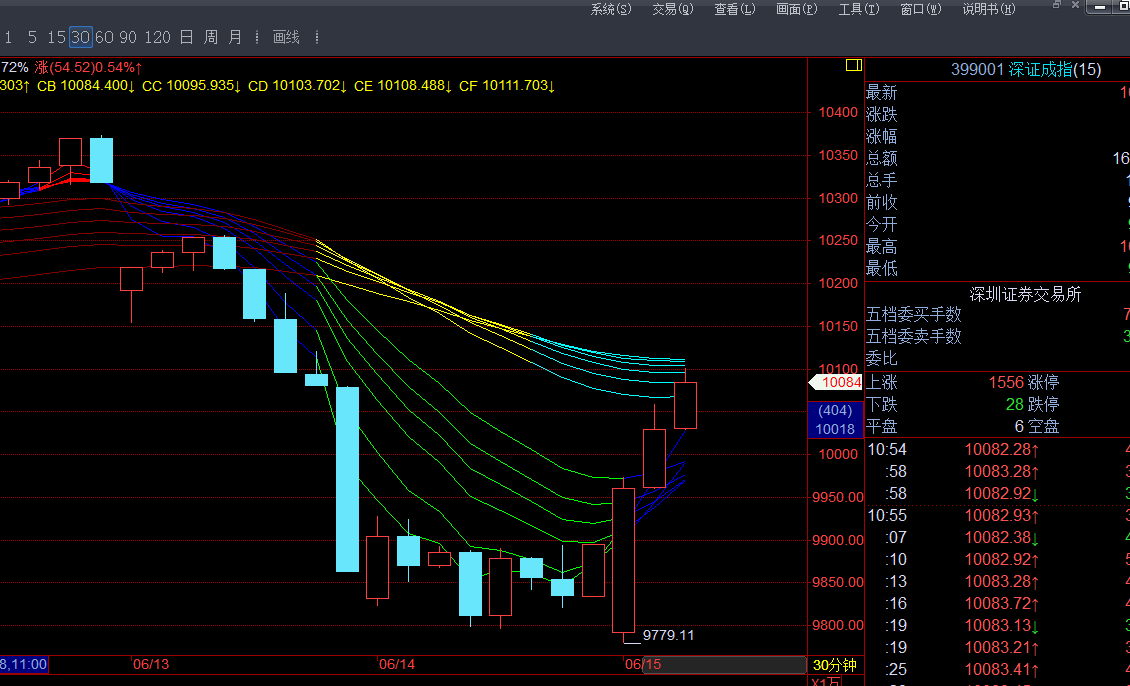Open the 工具(T) menu
This screenshot has height=686, width=1130.
click(858, 9)
